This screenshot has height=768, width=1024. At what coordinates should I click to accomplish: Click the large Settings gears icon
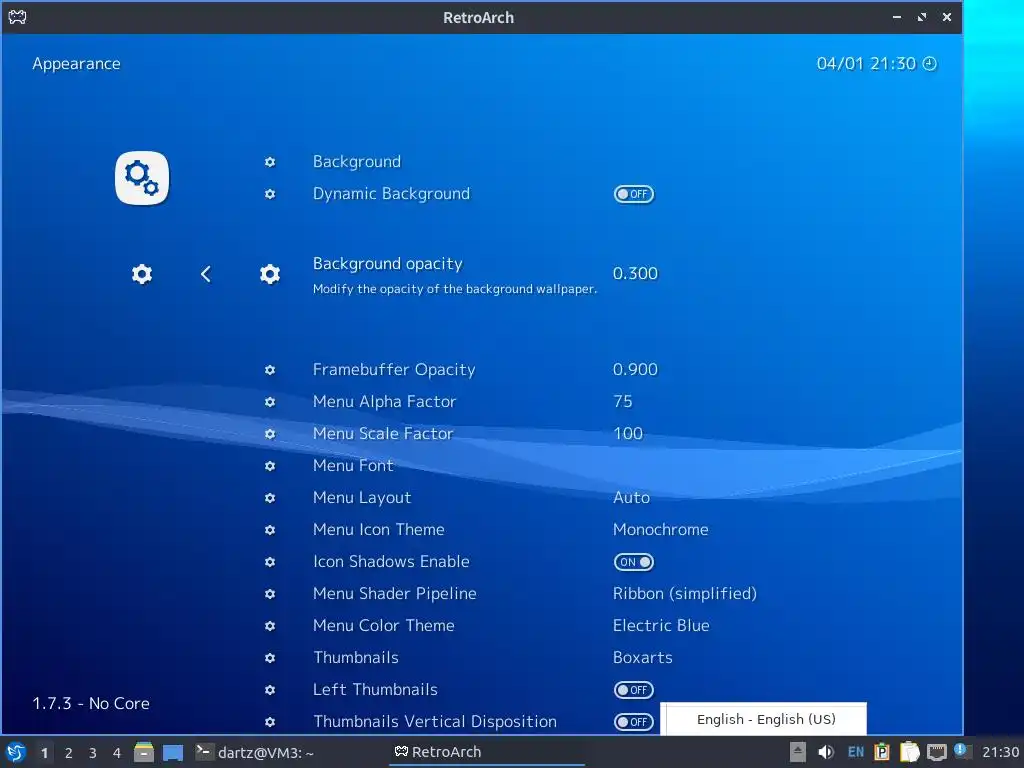click(x=142, y=178)
